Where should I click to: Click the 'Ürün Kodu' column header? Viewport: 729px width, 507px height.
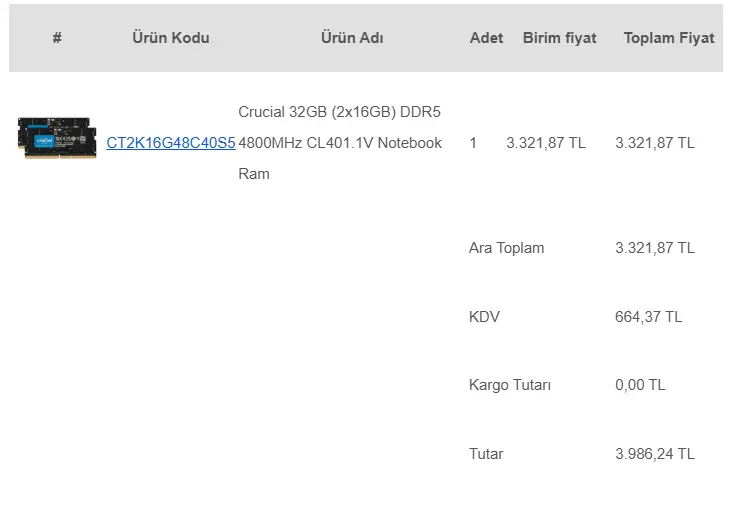click(x=171, y=38)
